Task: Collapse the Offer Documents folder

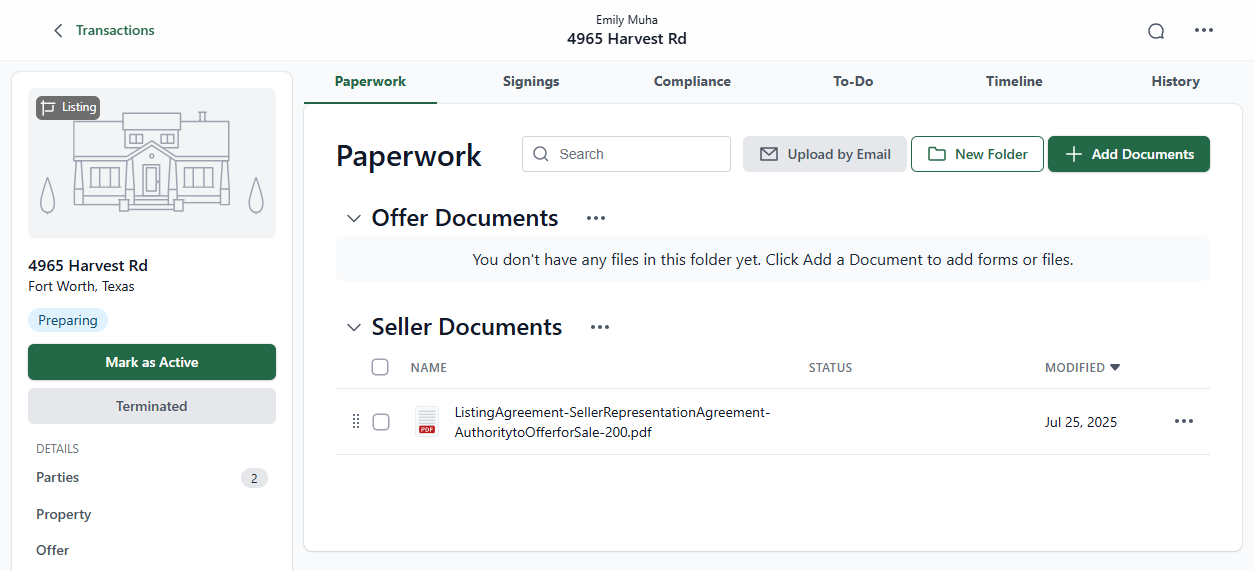Action: point(353,218)
